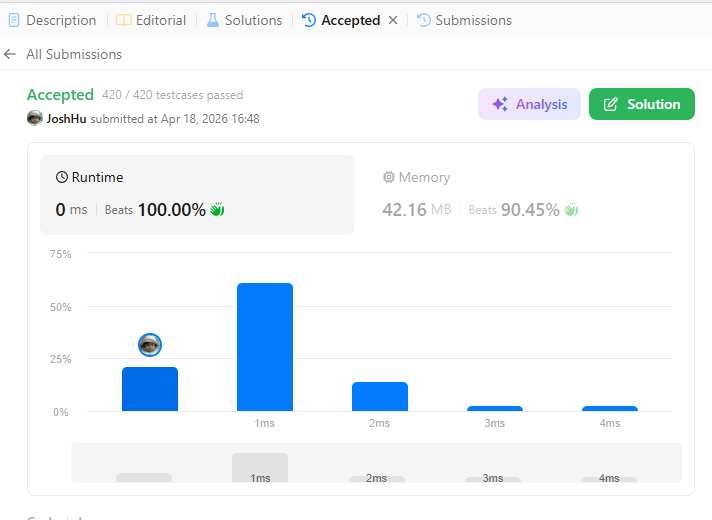Screen dimensions: 712x520
Task: Click the sparkle icon on Analysis button
Action: point(500,104)
